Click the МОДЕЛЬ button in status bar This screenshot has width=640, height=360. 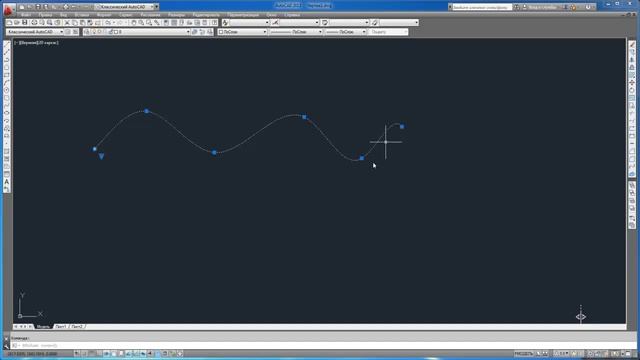[x=523, y=353]
